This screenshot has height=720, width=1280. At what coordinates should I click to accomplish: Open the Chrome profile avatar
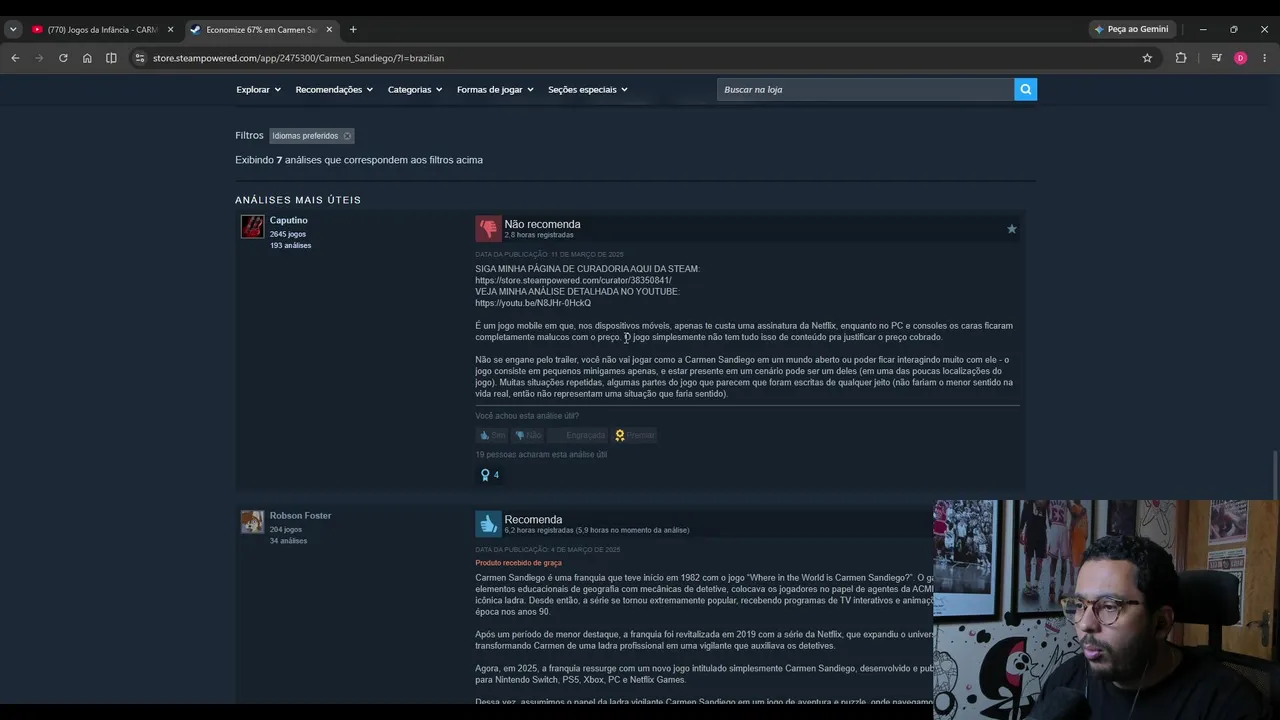(x=1240, y=58)
